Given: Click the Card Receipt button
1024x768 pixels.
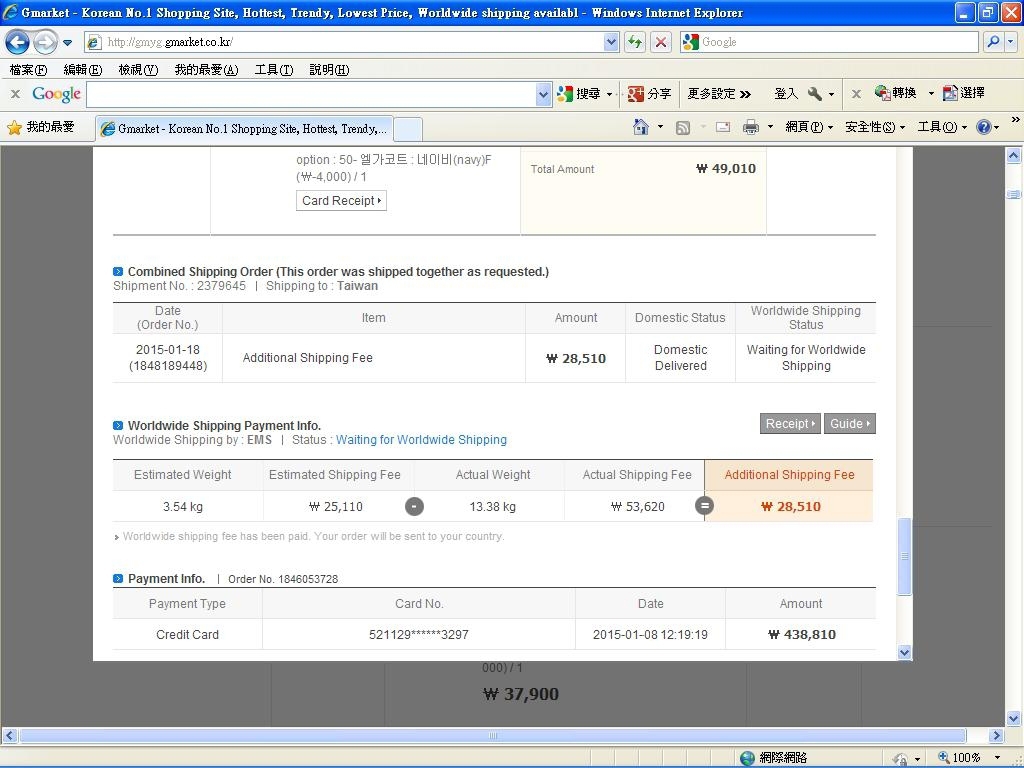Looking at the screenshot, I should pyautogui.click(x=341, y=200).
